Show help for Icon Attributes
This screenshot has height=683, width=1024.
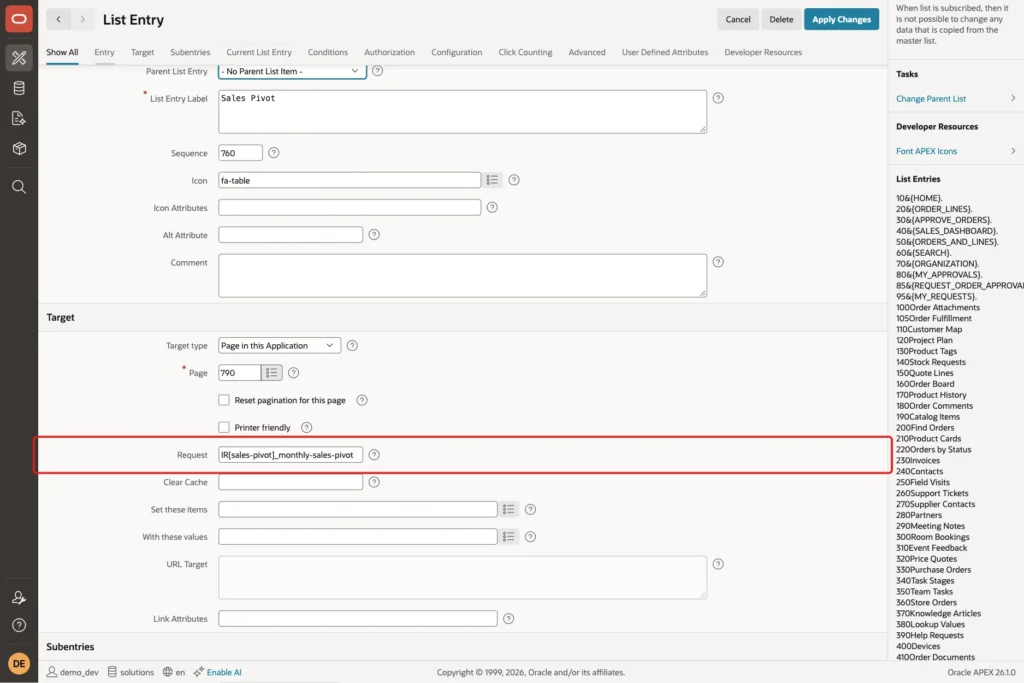492,207
